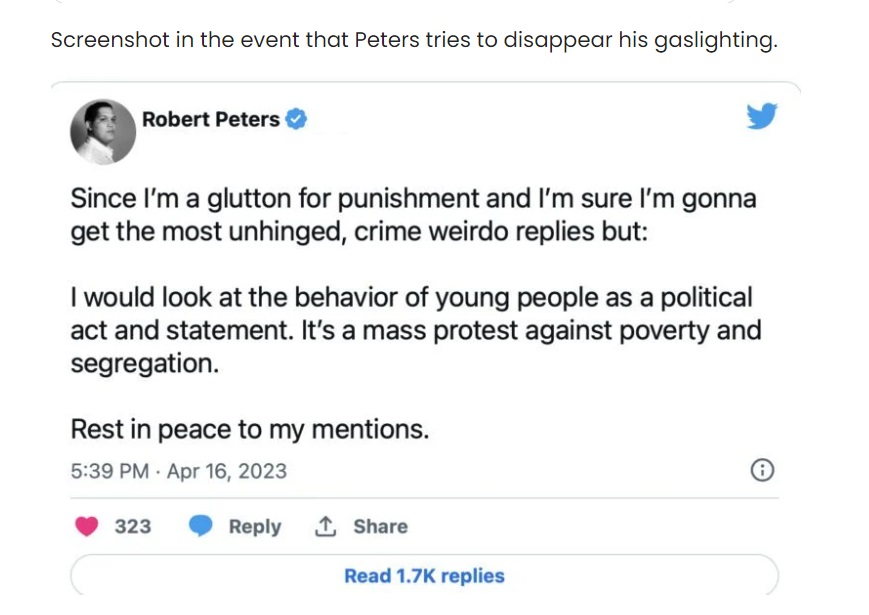
Task: Like the tweet with the heart icon
Action: click(86, 526)
